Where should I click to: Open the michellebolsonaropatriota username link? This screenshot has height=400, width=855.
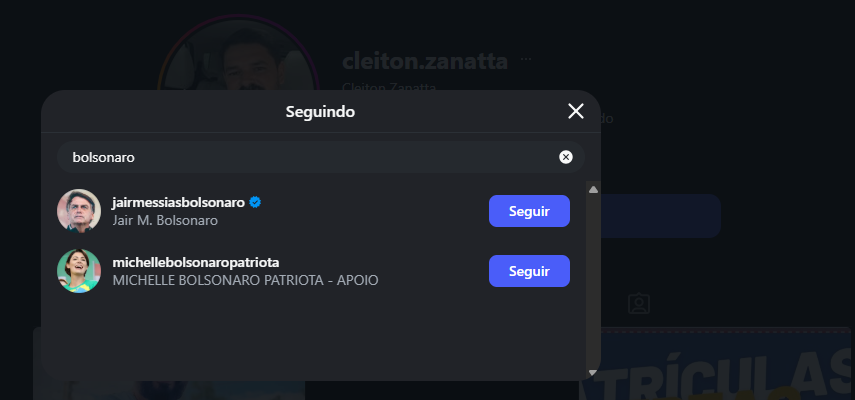[195, 262]
